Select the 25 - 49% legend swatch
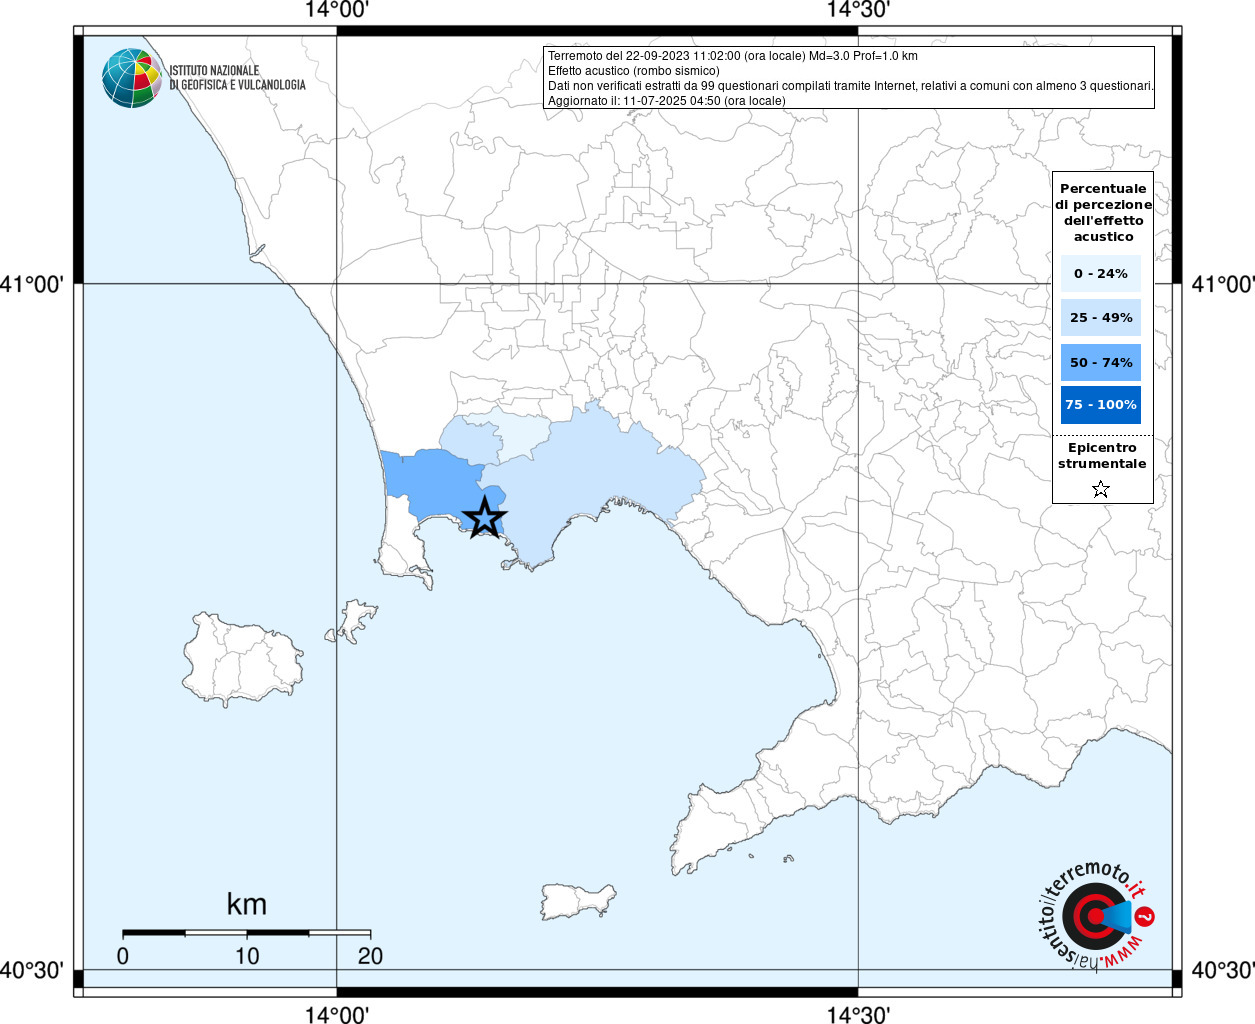Viewport: 1255px width, 1024px height. coord(1100,317)
